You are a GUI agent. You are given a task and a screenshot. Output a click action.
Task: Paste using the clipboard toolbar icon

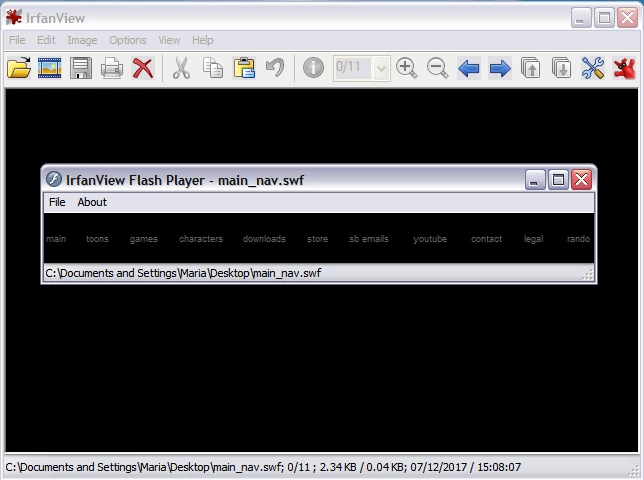pos(244,68)
